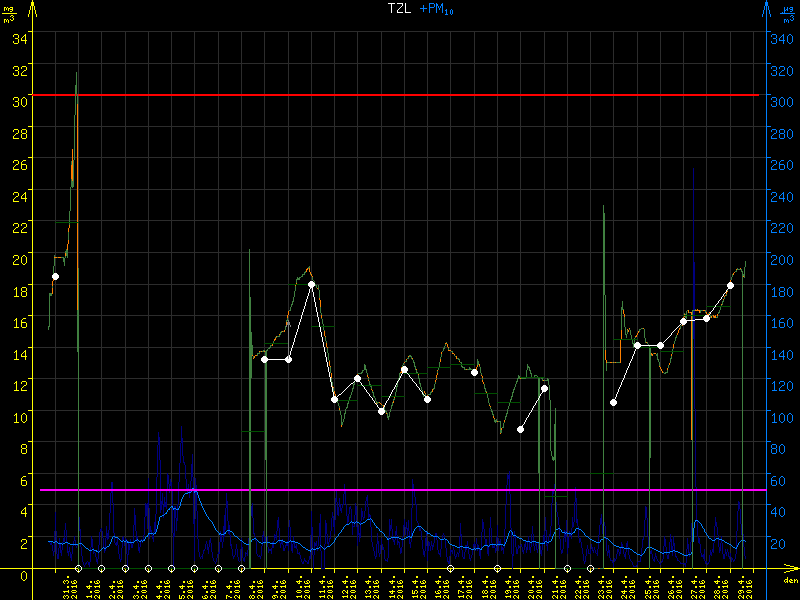The height and width of the screenshot is (600, 800).
Task: Click the last circle marker on the x-axis
Action: (x=590, y=568)
